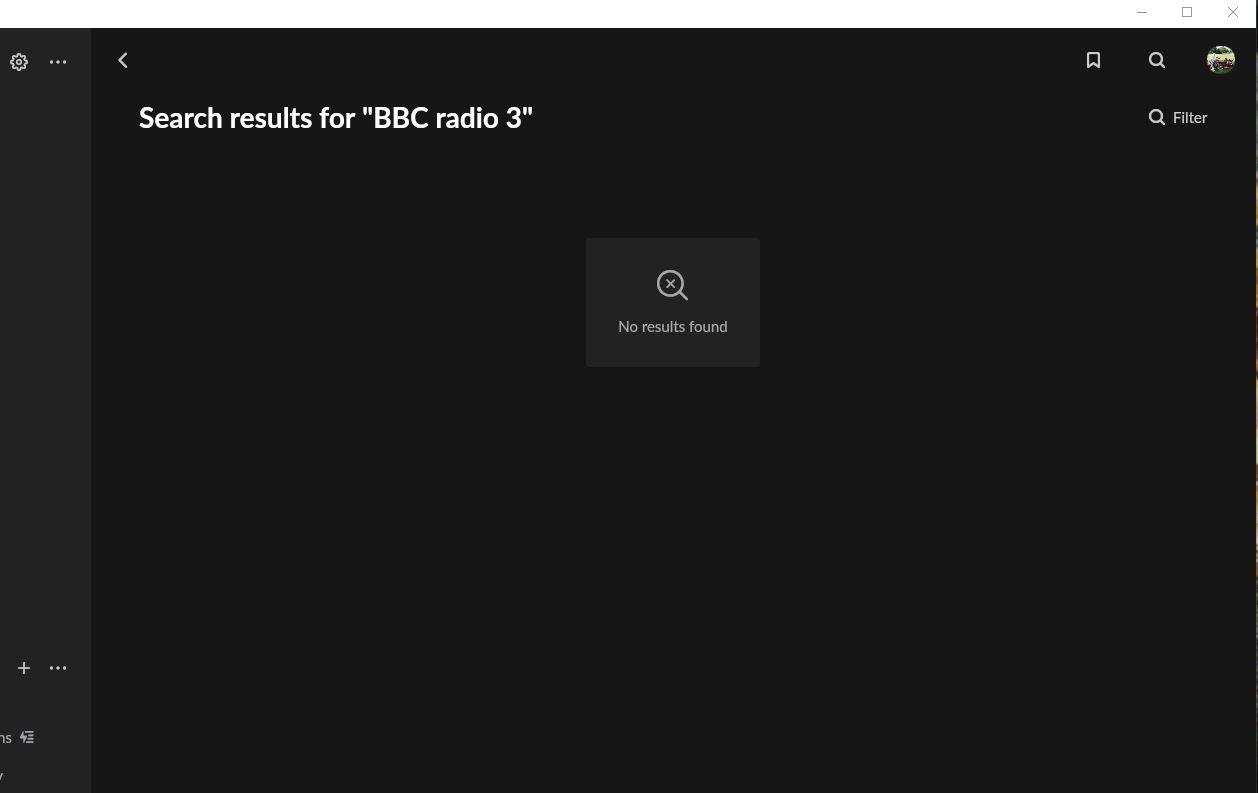Viewport: 1258px width, 793px height.
Task: Go back using the left chevron arrow
Action: click(x=123, y=61)
